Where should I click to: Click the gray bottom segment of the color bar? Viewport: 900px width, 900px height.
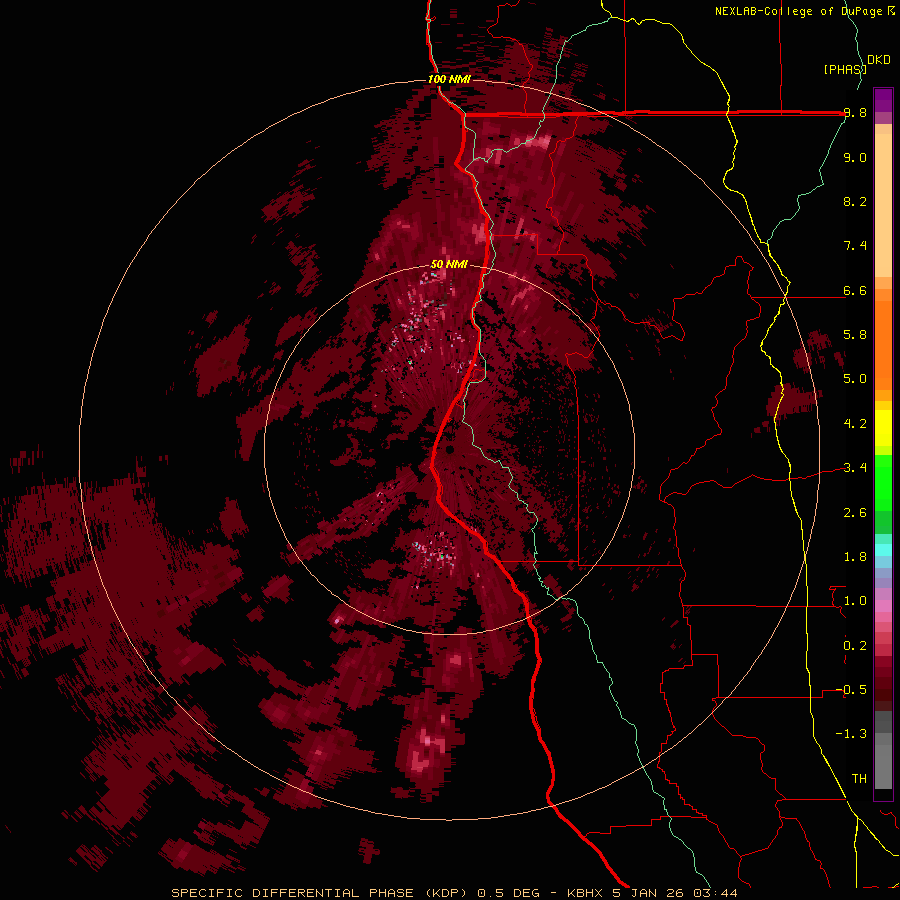coord(883,766)
